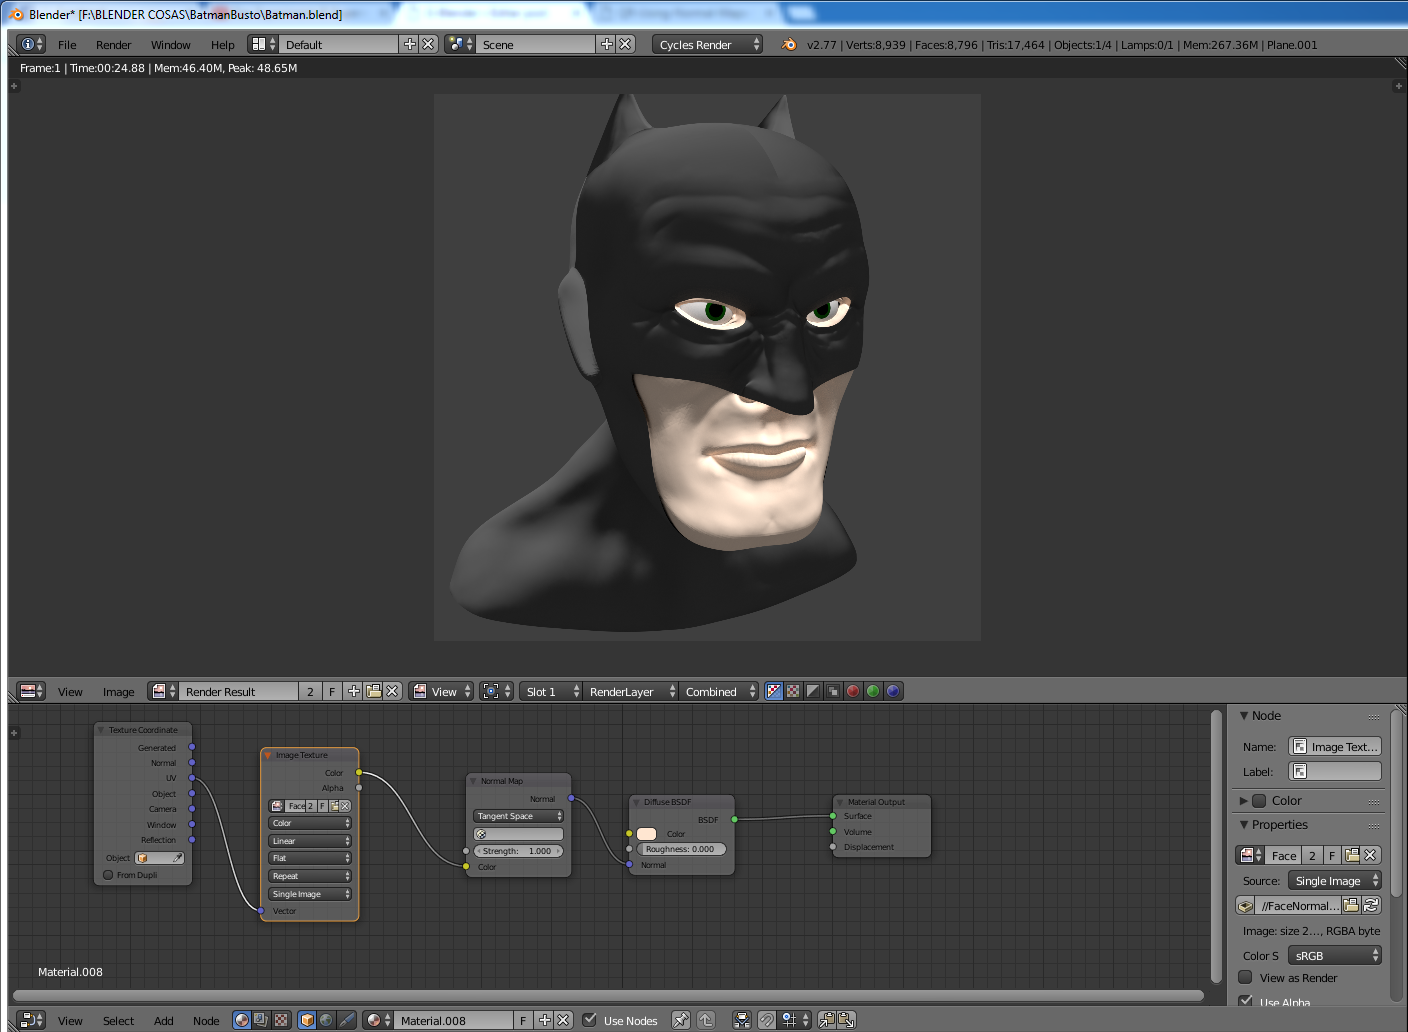Click the pack image icon beside //FaceNormal path
1408x1032 pixels.
(1246, 905)
